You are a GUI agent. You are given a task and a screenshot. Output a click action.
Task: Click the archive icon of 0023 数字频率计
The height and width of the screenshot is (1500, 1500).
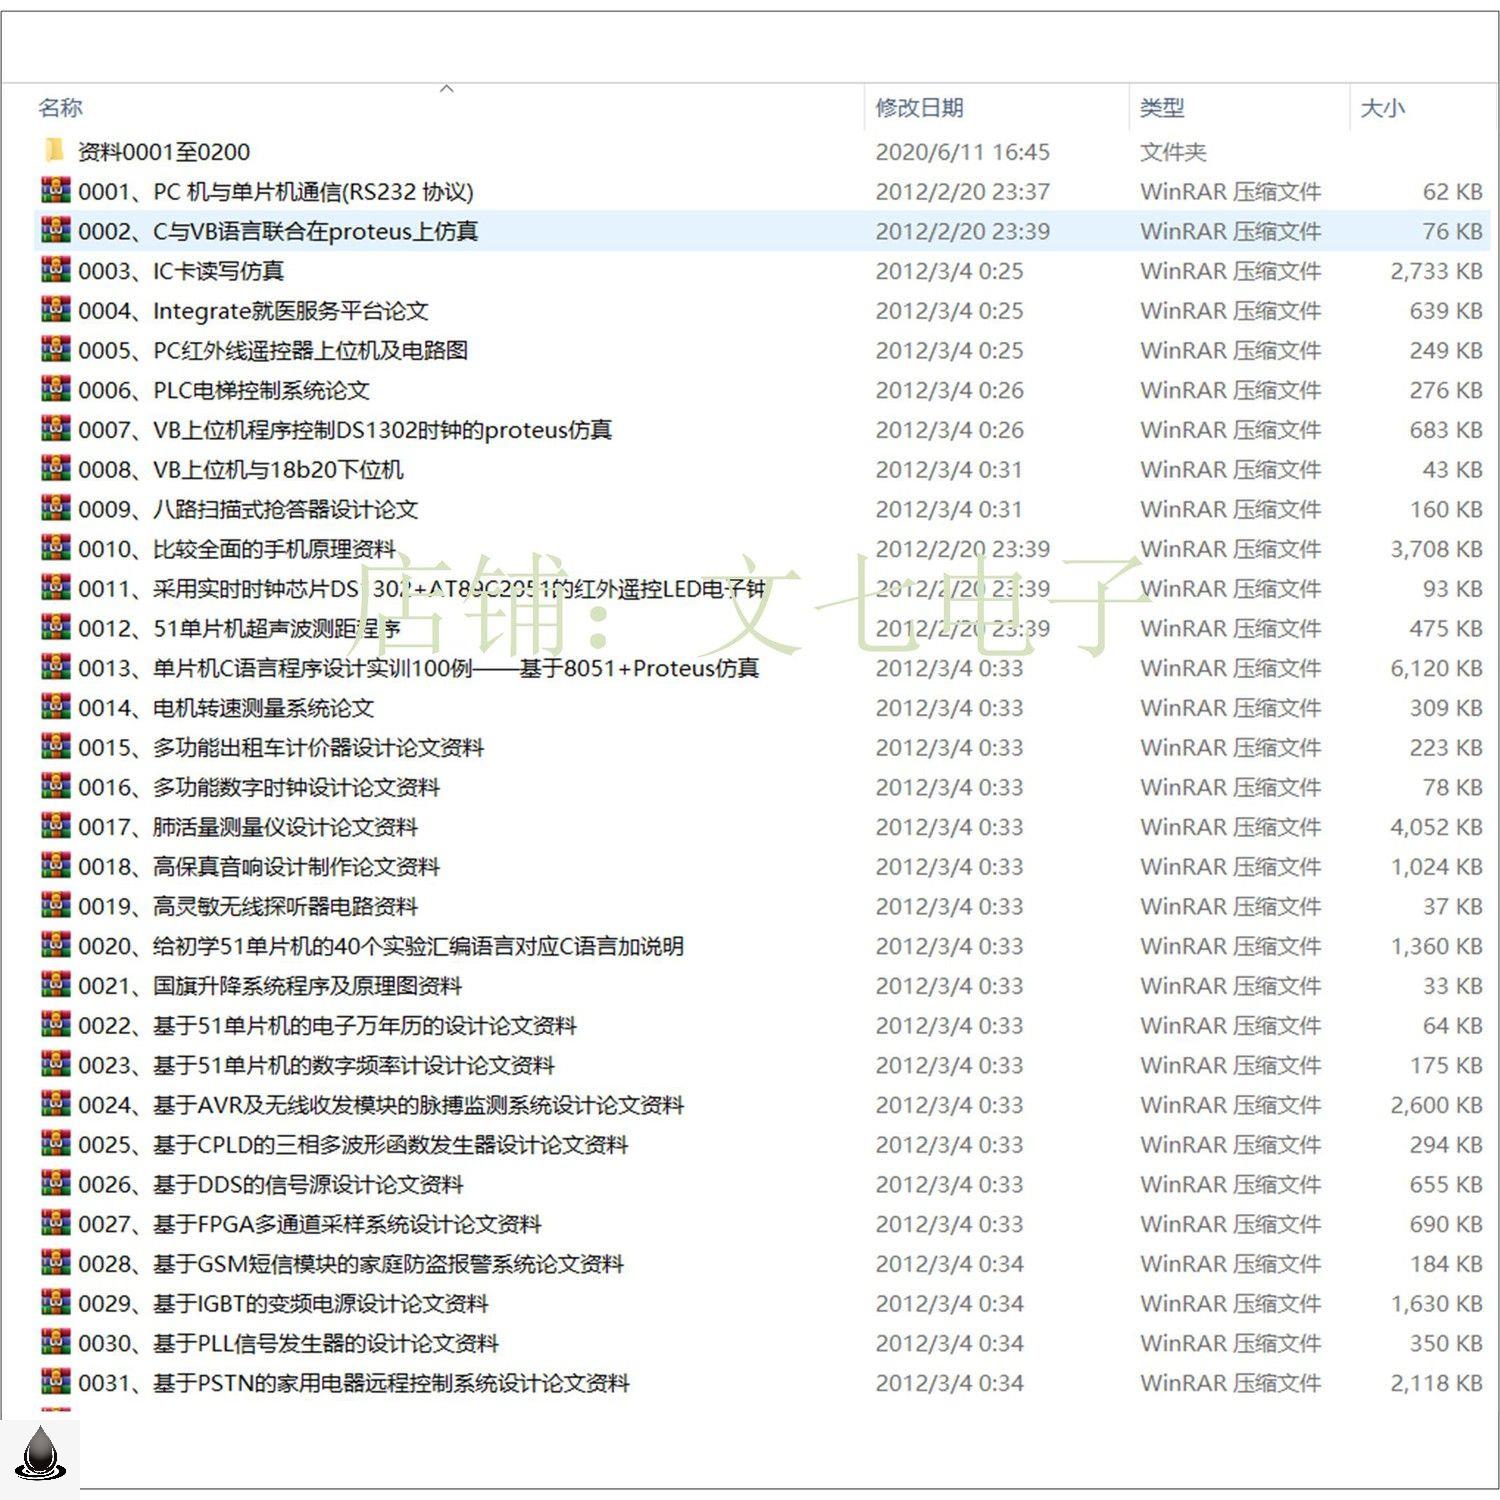55,1064
